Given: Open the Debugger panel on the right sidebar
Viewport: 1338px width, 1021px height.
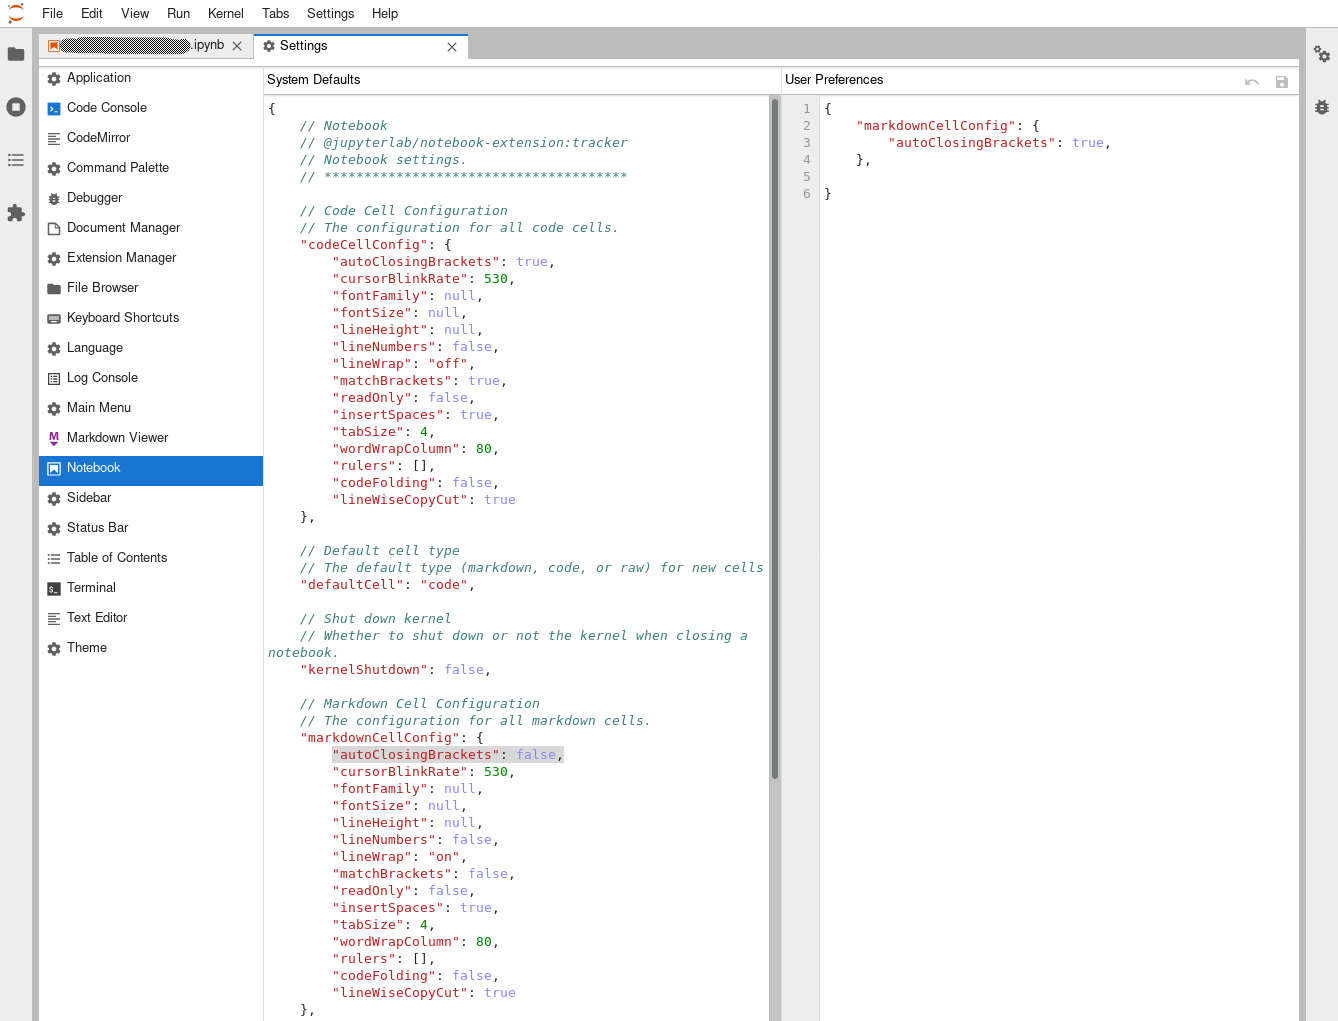Looking at the screenshot, I should [1322, 105].
